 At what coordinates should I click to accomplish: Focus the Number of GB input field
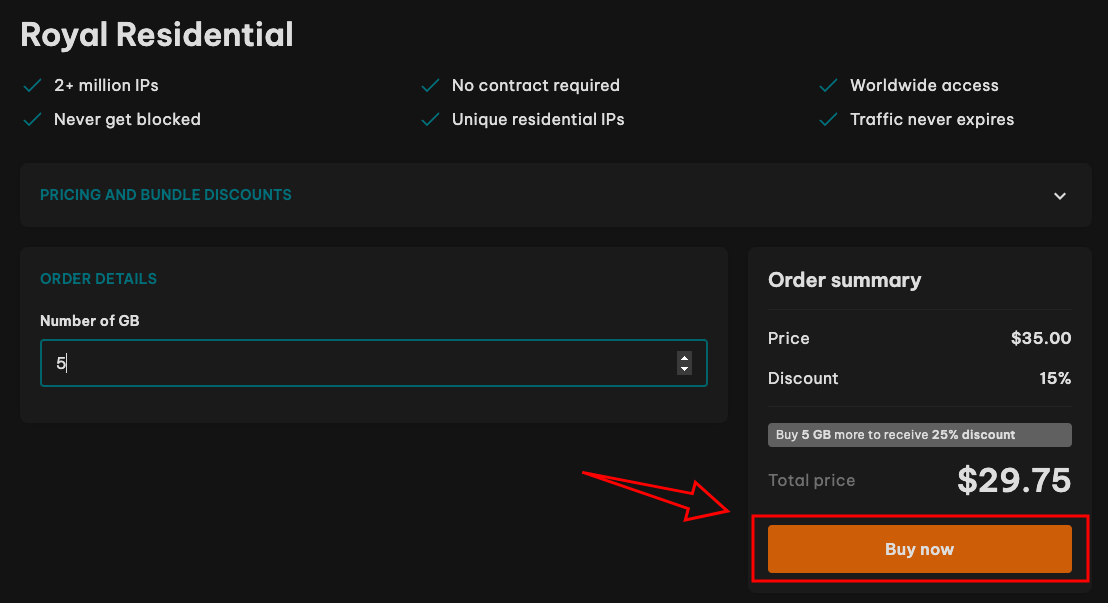(x=360, y=363)
